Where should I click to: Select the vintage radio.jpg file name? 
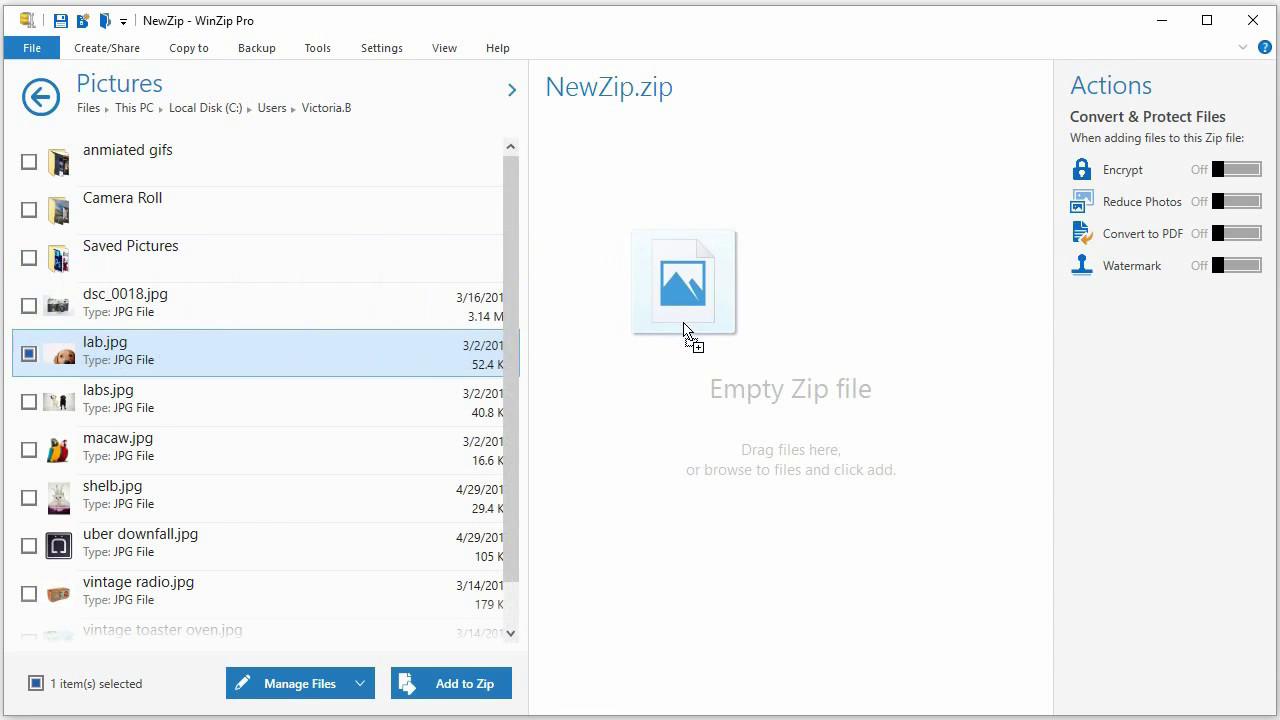pyautogui.click(x=138, y=582)
